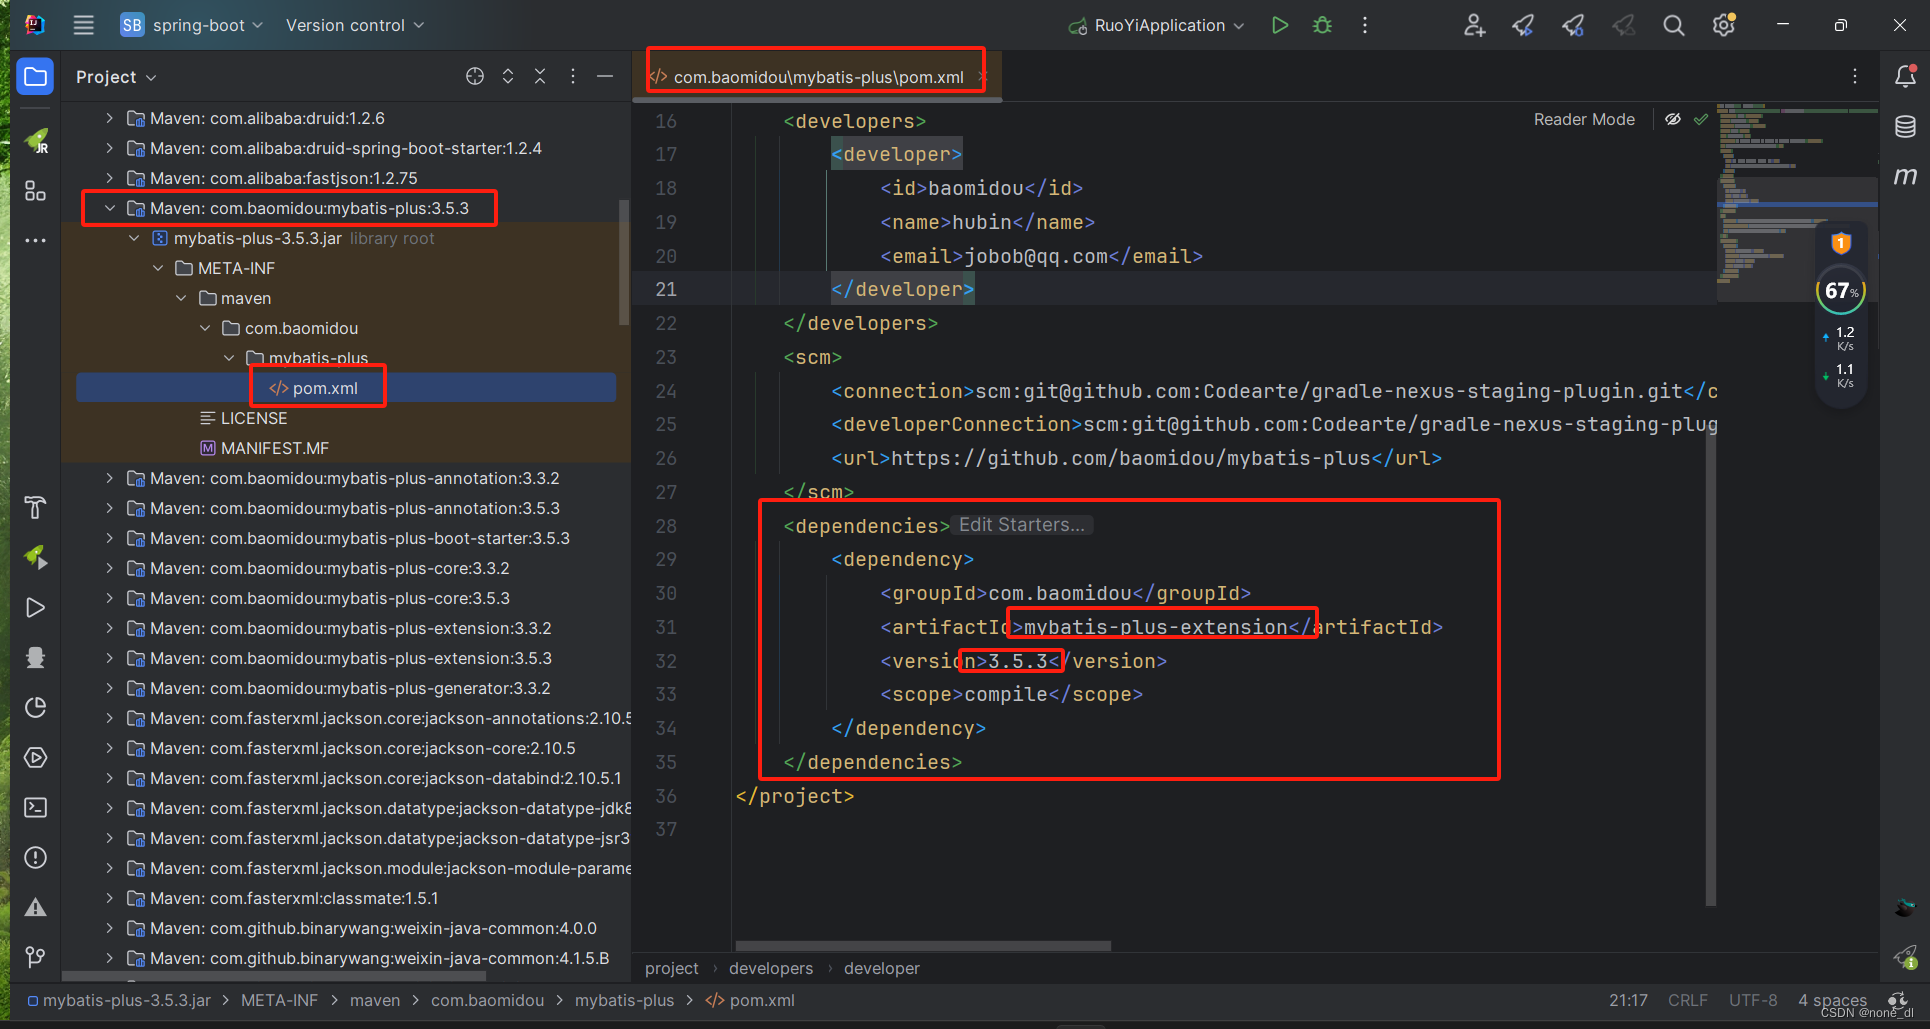
Task: Open the Problems tool window
Action: [x=36, y=857]
